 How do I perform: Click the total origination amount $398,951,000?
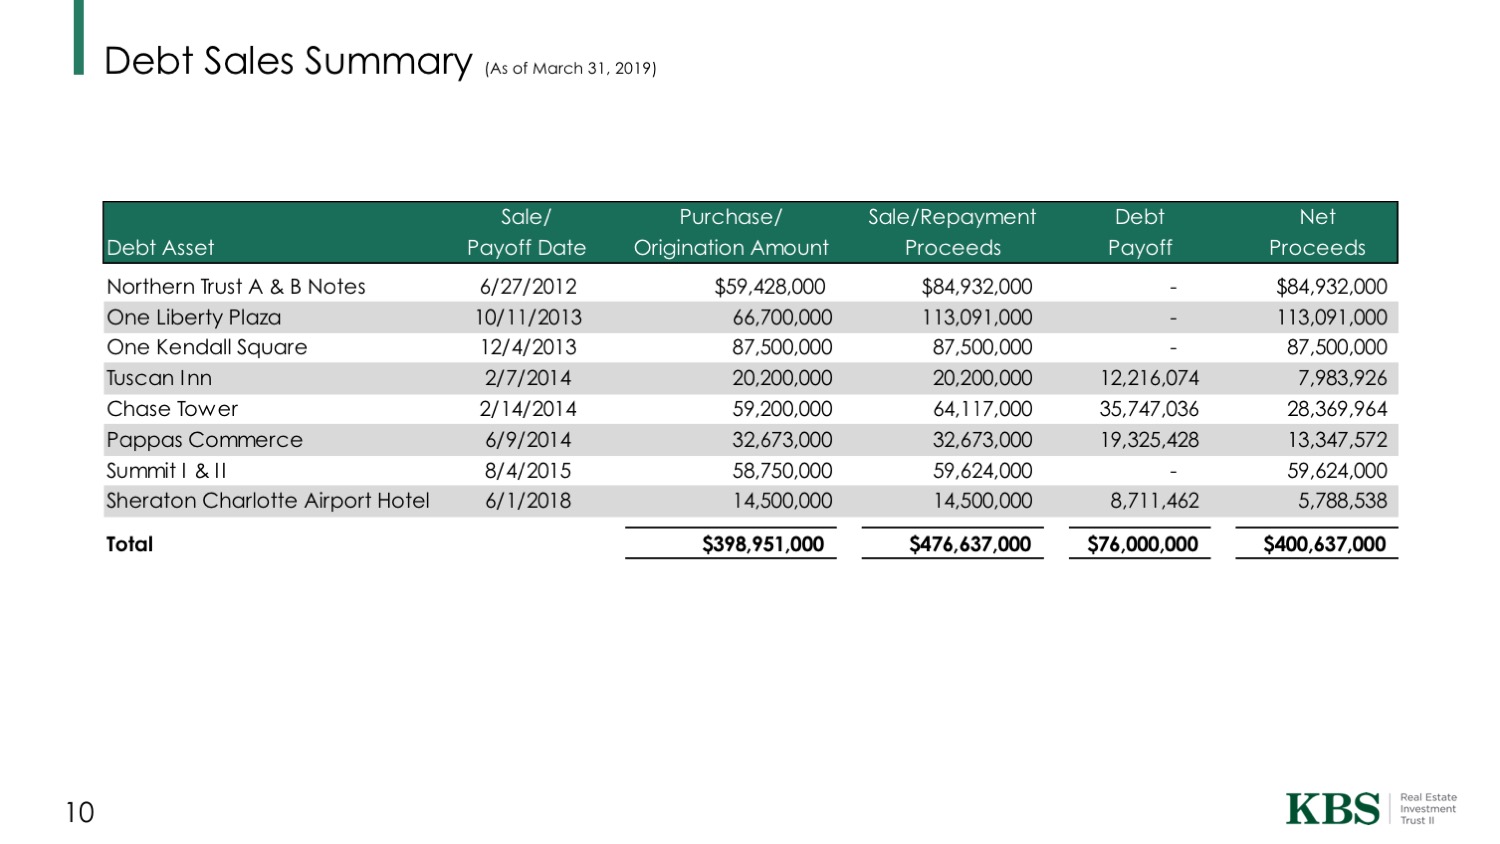[x=763, y=544]
